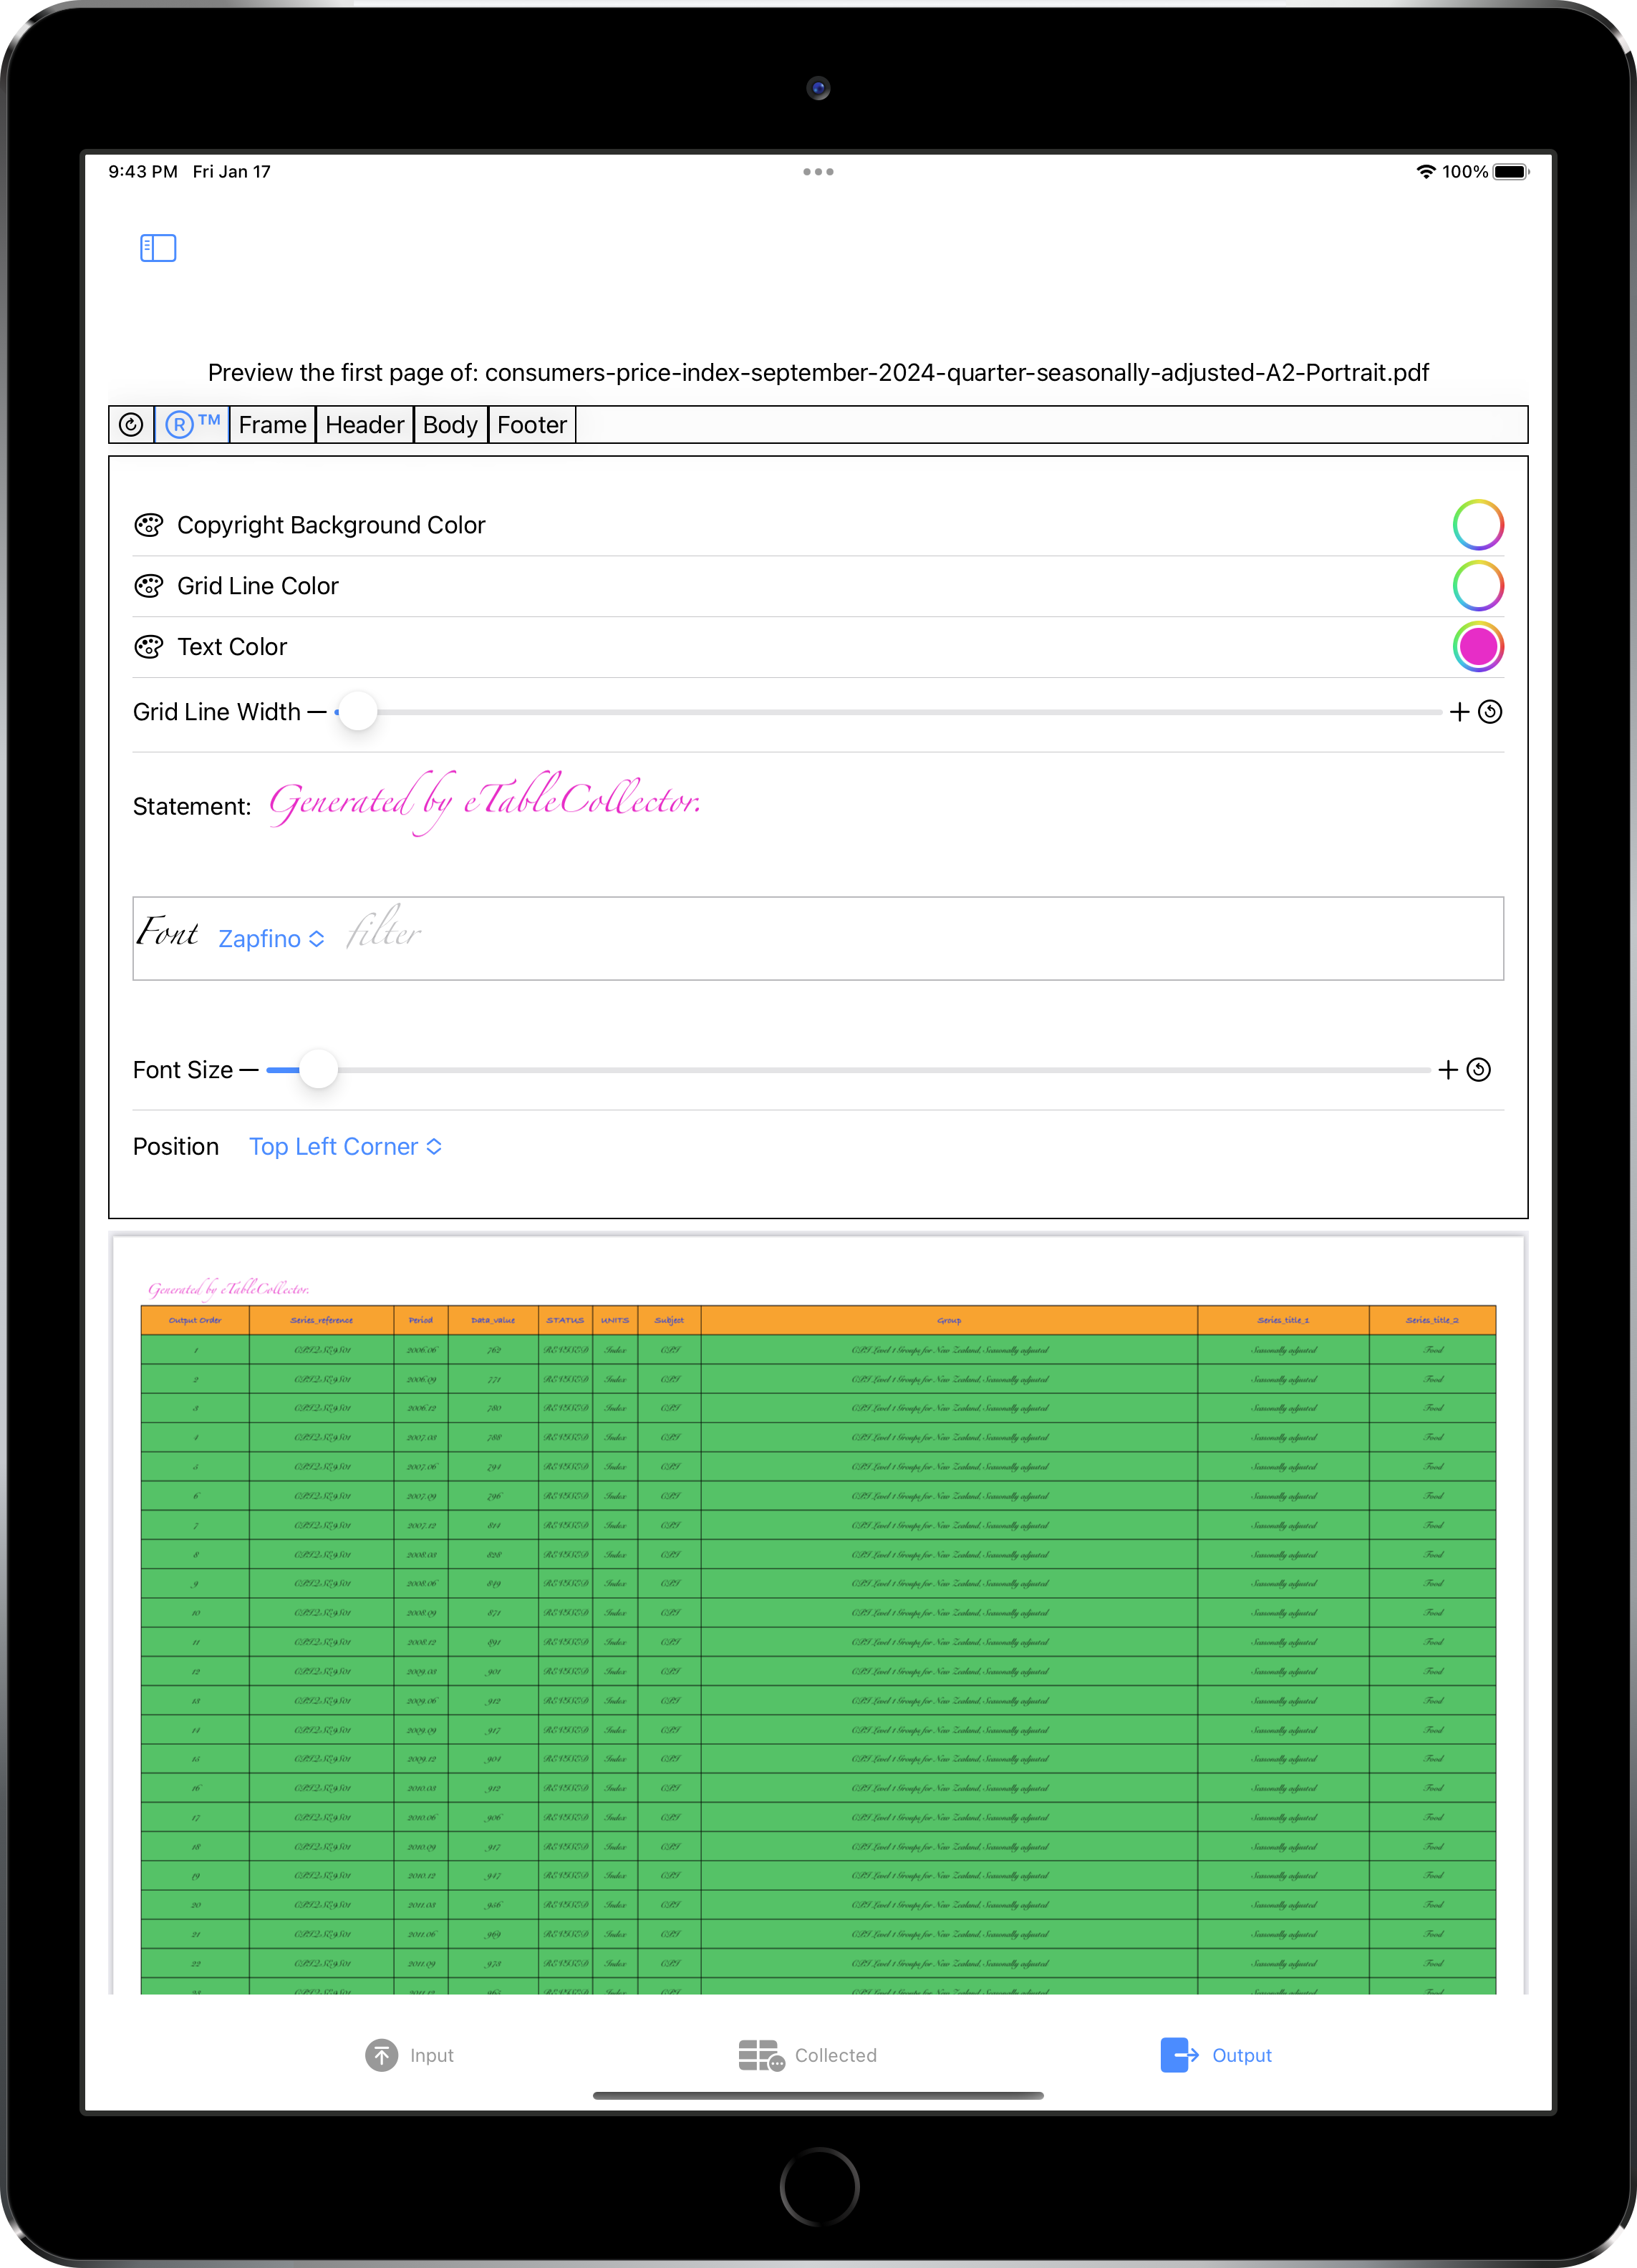The width and height of the screenshot is (1637, 2268).
Task: Open the Zapfino font dropdown
Action: point(271,939)
